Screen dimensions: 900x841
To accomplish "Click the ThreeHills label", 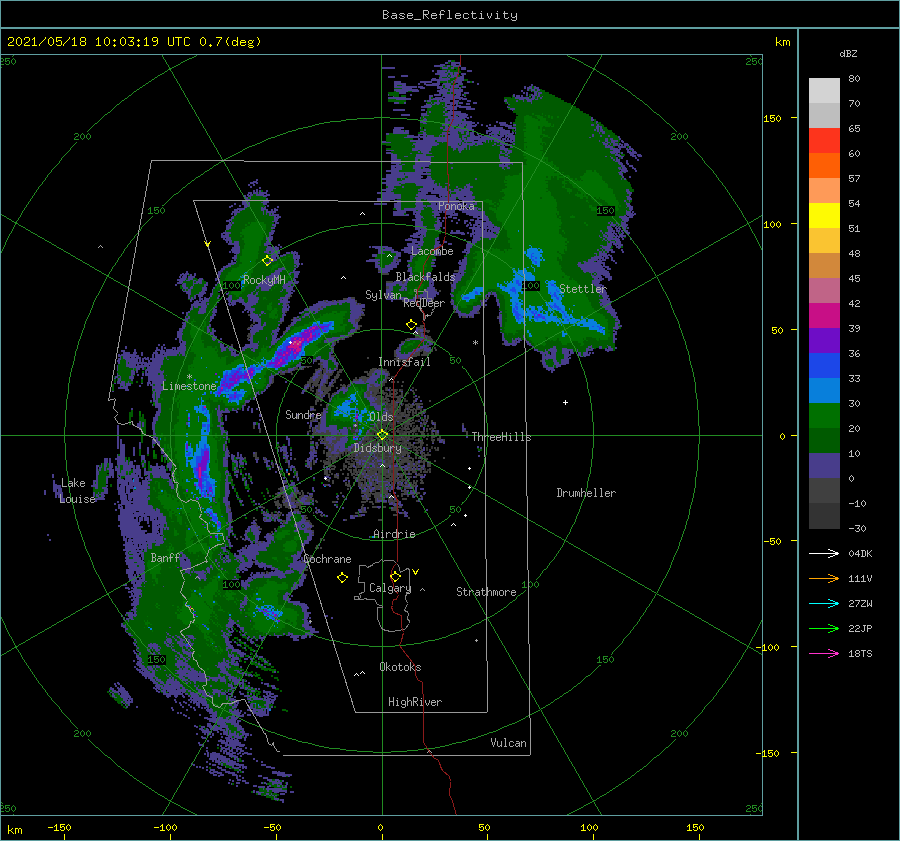I will pyautogui.click(x=502, y=437).
